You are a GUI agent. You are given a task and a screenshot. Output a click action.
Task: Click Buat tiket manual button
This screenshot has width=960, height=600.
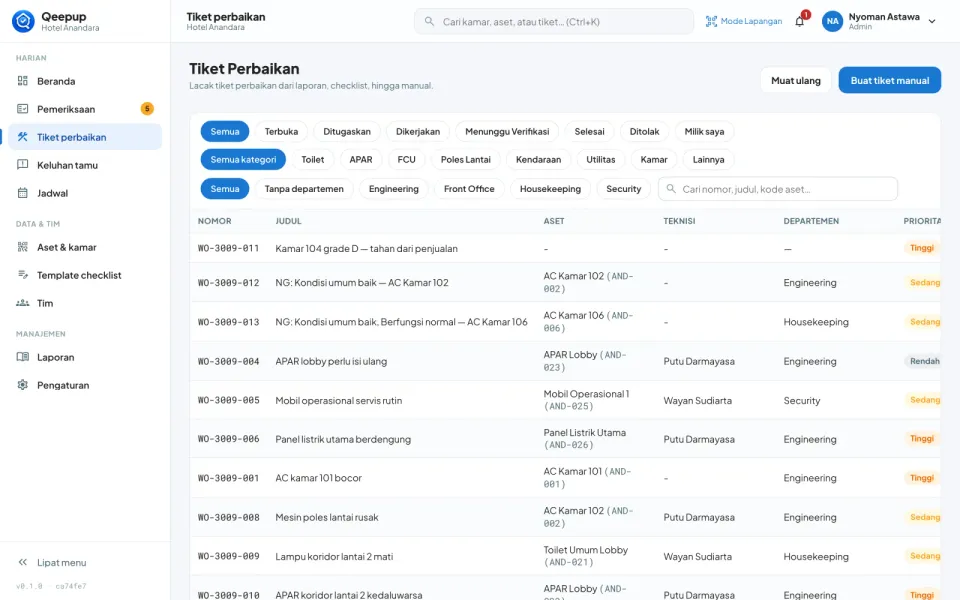click(890, 80)
